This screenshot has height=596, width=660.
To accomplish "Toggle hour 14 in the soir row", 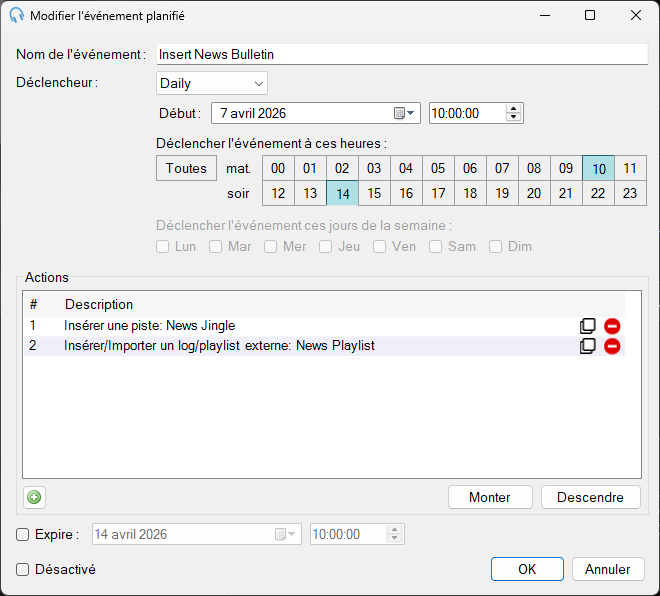I will pos(342,193).
